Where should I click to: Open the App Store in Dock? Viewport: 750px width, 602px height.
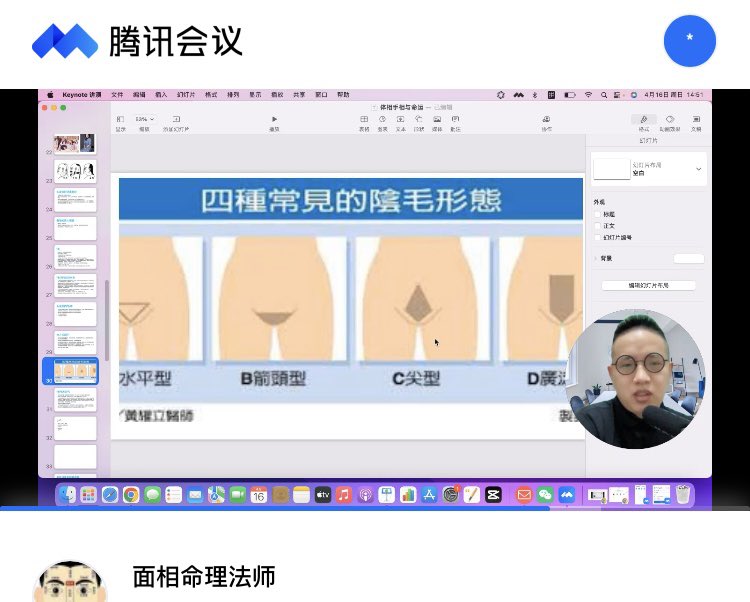429,494
